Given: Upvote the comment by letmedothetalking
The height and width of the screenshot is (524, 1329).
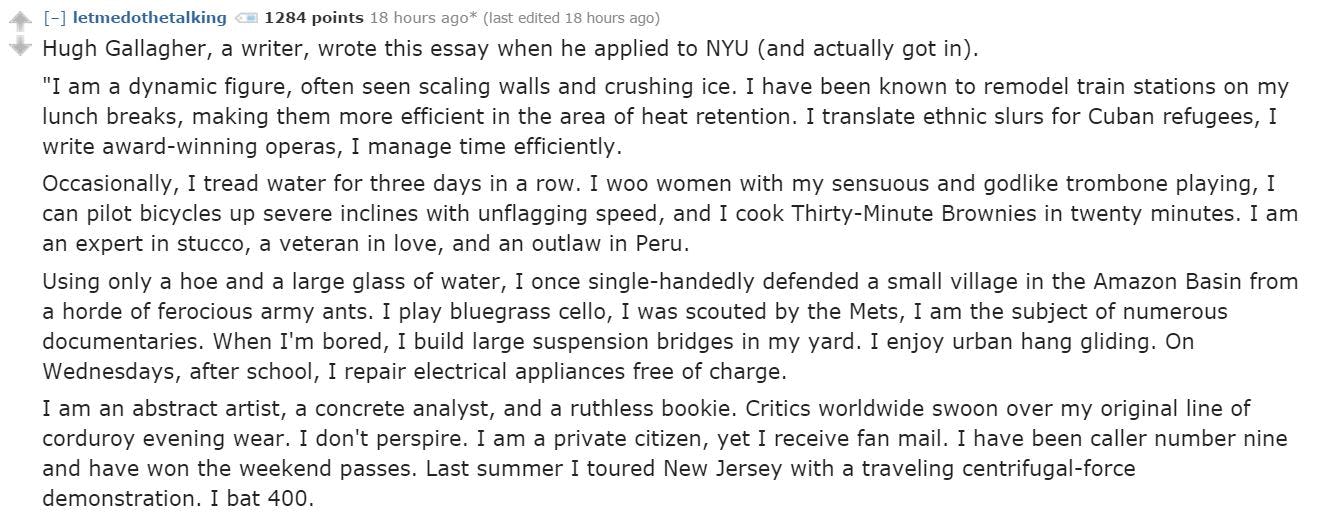Looking at the screenshot, I should pos(19,19).
